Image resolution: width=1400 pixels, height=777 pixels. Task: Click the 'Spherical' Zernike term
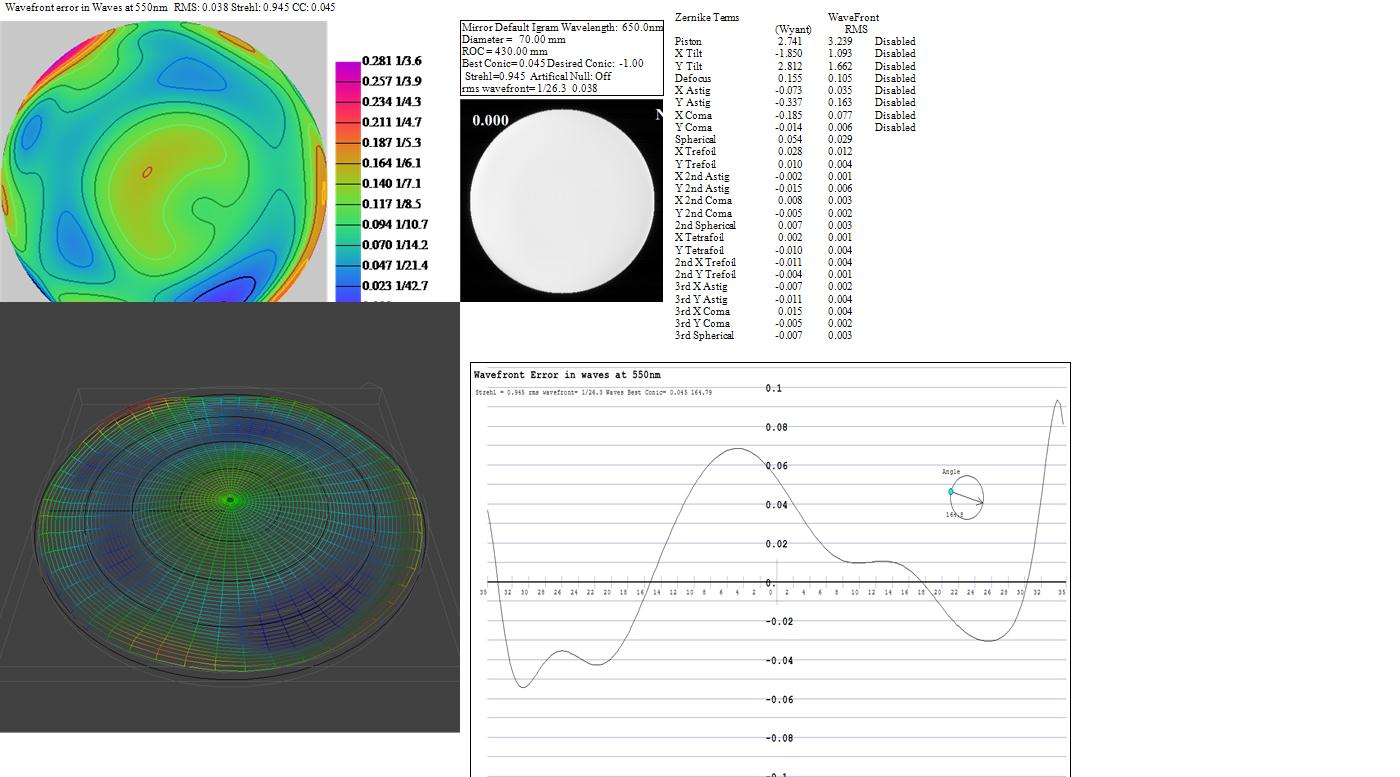(x=695, y=140)
